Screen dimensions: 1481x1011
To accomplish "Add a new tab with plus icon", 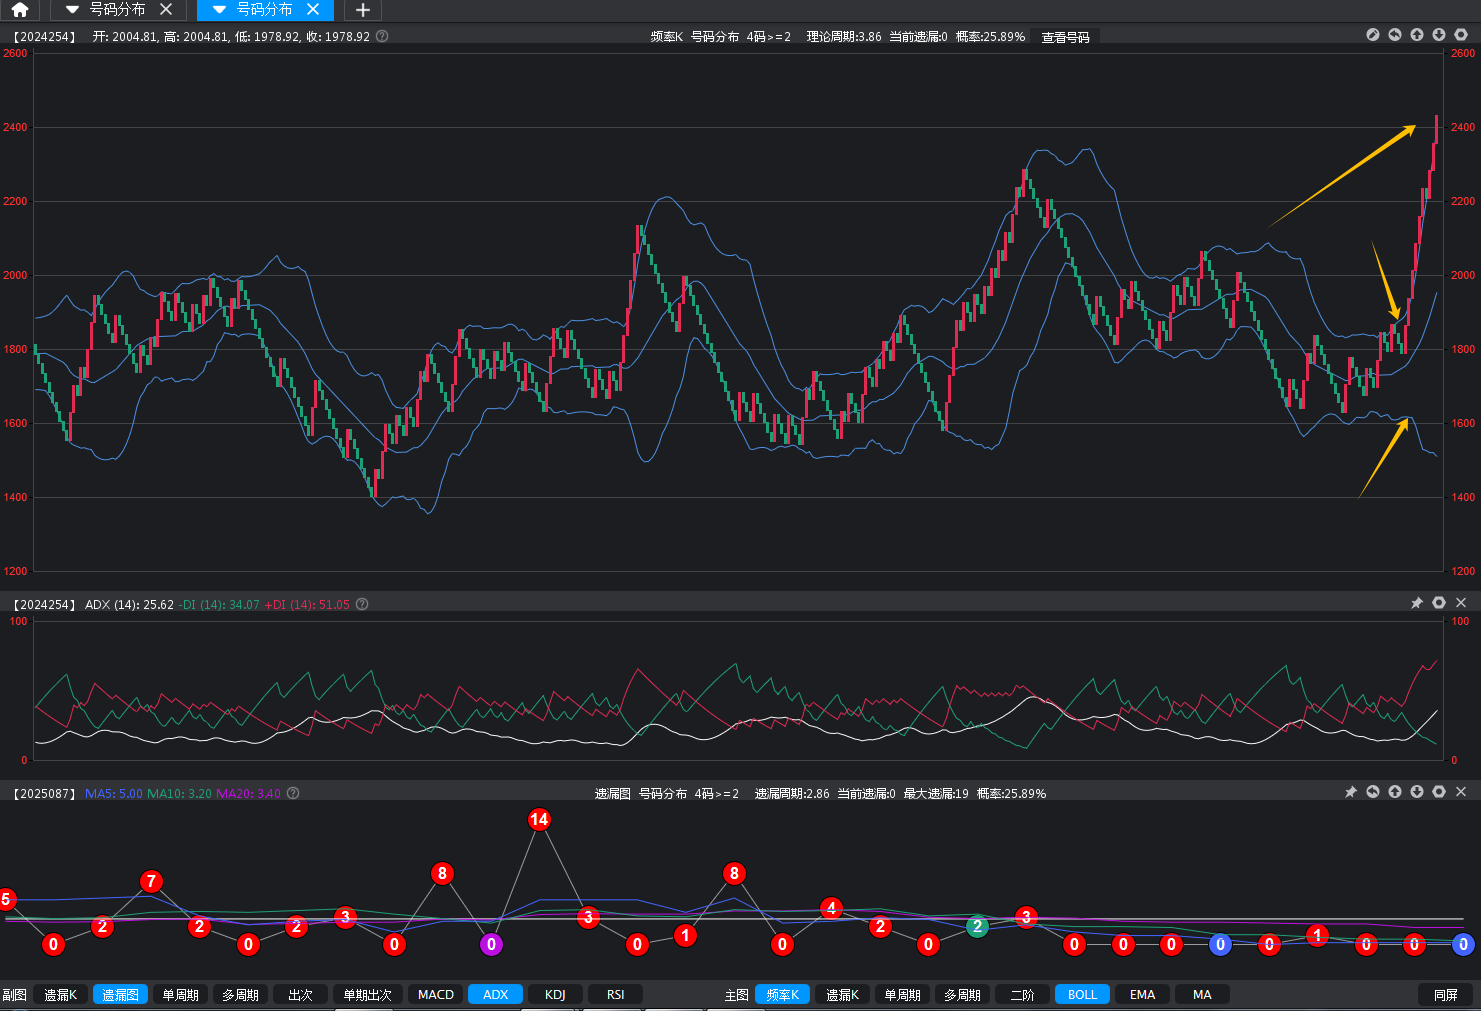I will click(x=363, y=10).
